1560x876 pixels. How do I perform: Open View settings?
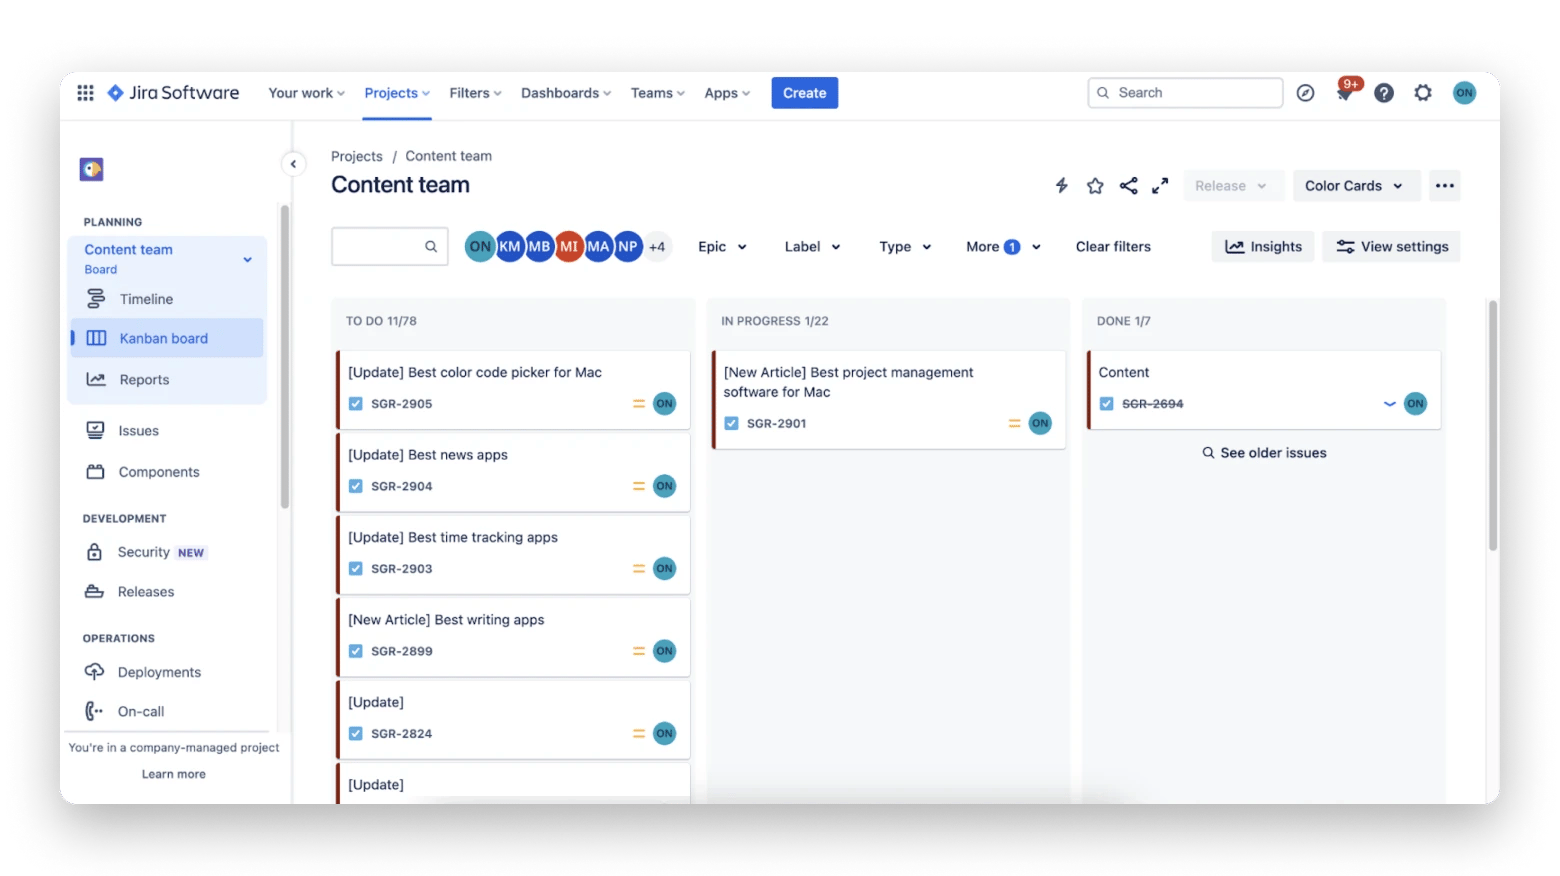click(1392, 247)
